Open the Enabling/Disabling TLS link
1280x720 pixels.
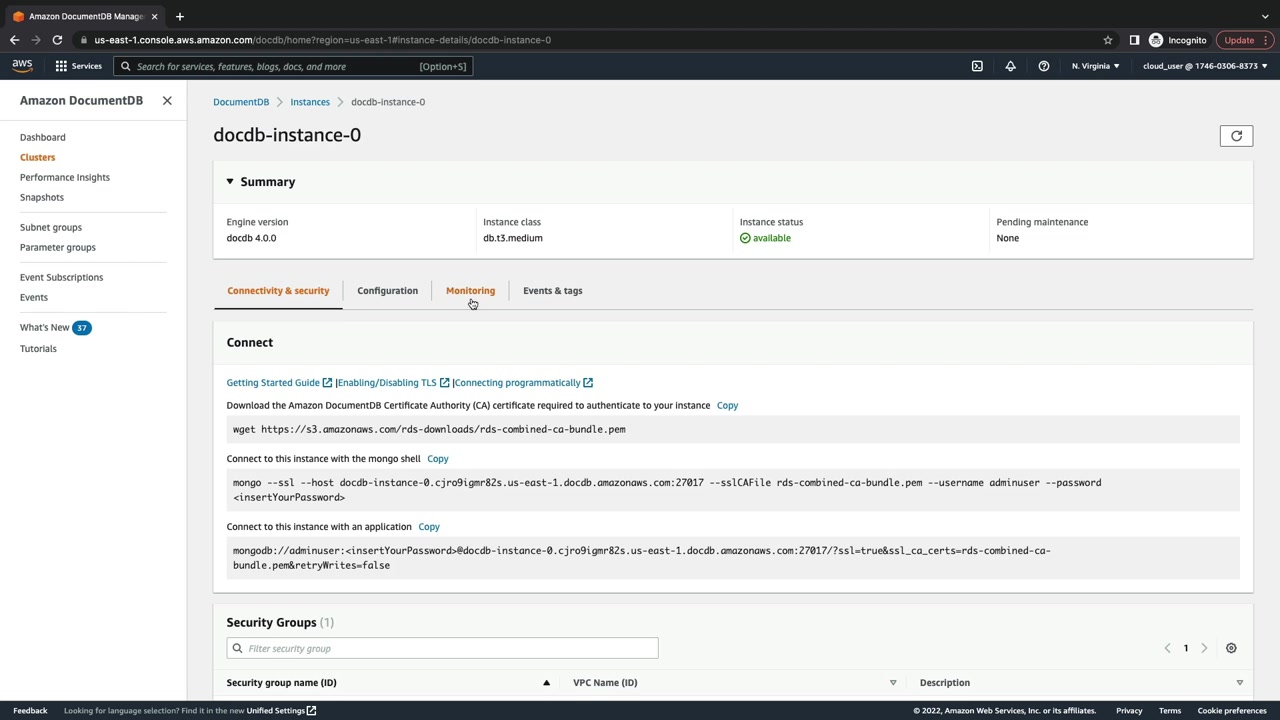point(393,383)
